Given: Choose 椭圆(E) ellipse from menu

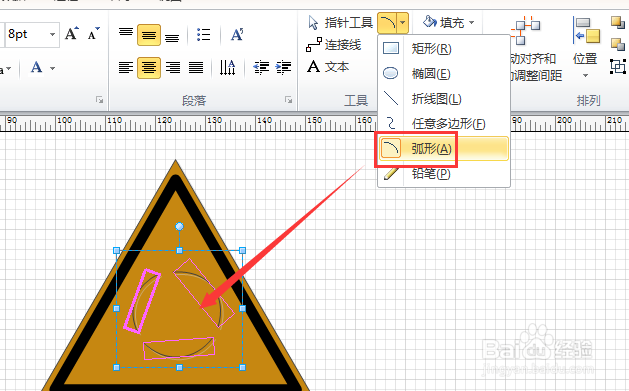Looking at the screenshot, I should (x=444, y=74).
